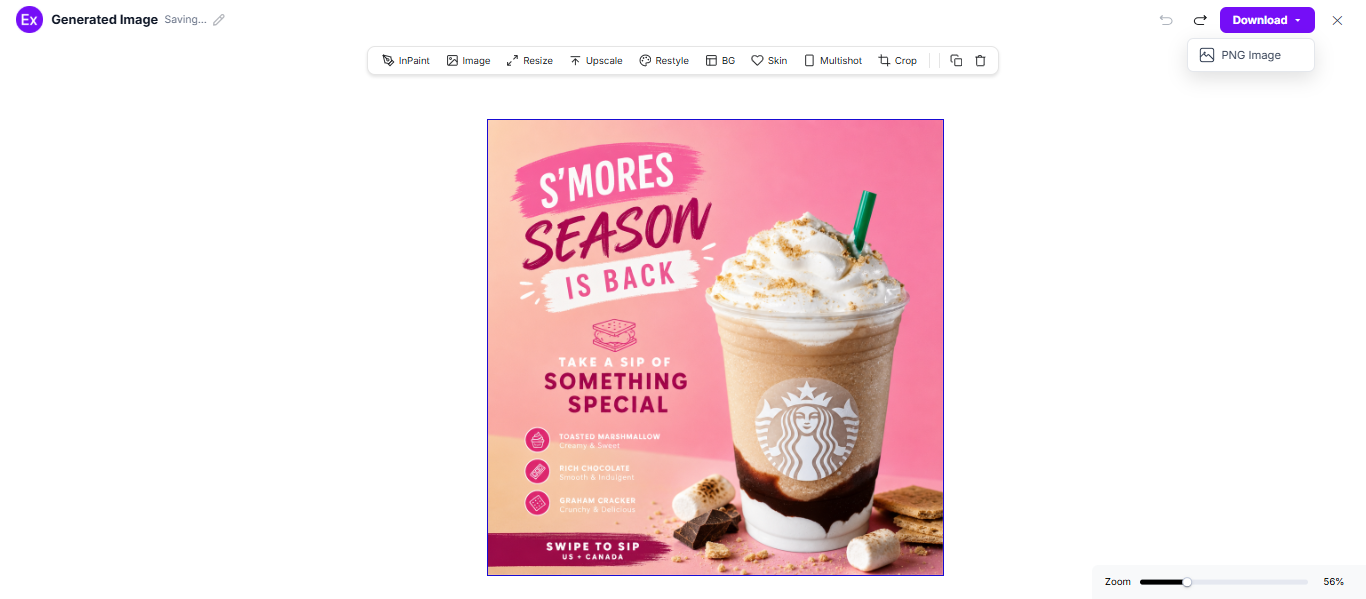Click the Generated Image title
1366x599 pixels.
click(x=105, y=20)
